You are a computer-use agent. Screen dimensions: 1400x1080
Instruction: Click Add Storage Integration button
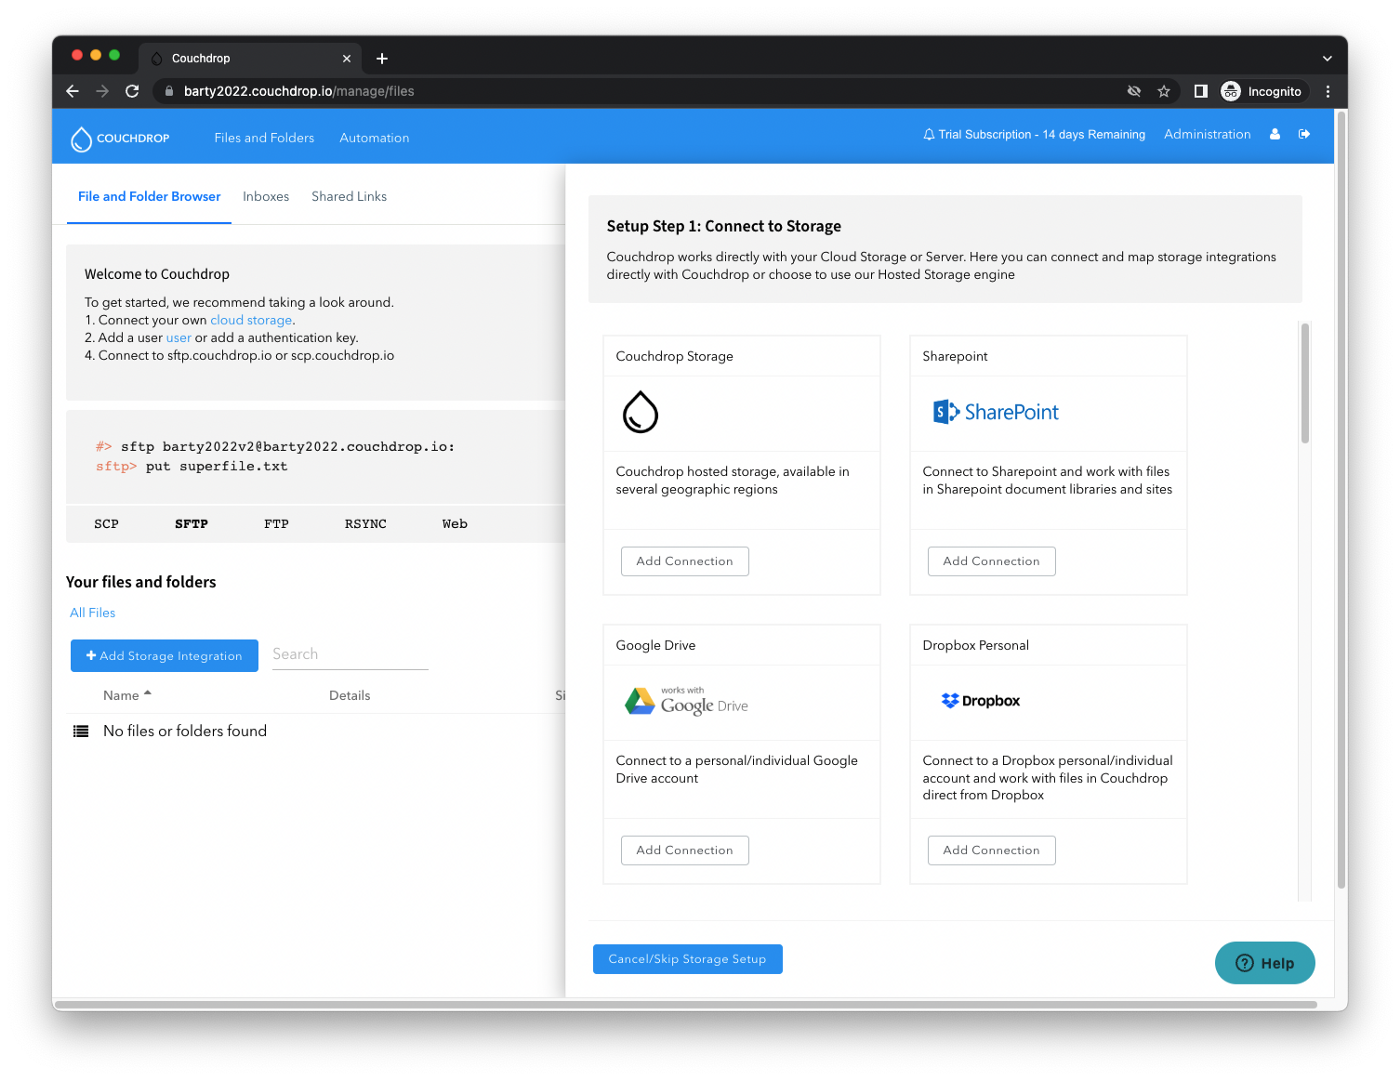click(165, 656)
